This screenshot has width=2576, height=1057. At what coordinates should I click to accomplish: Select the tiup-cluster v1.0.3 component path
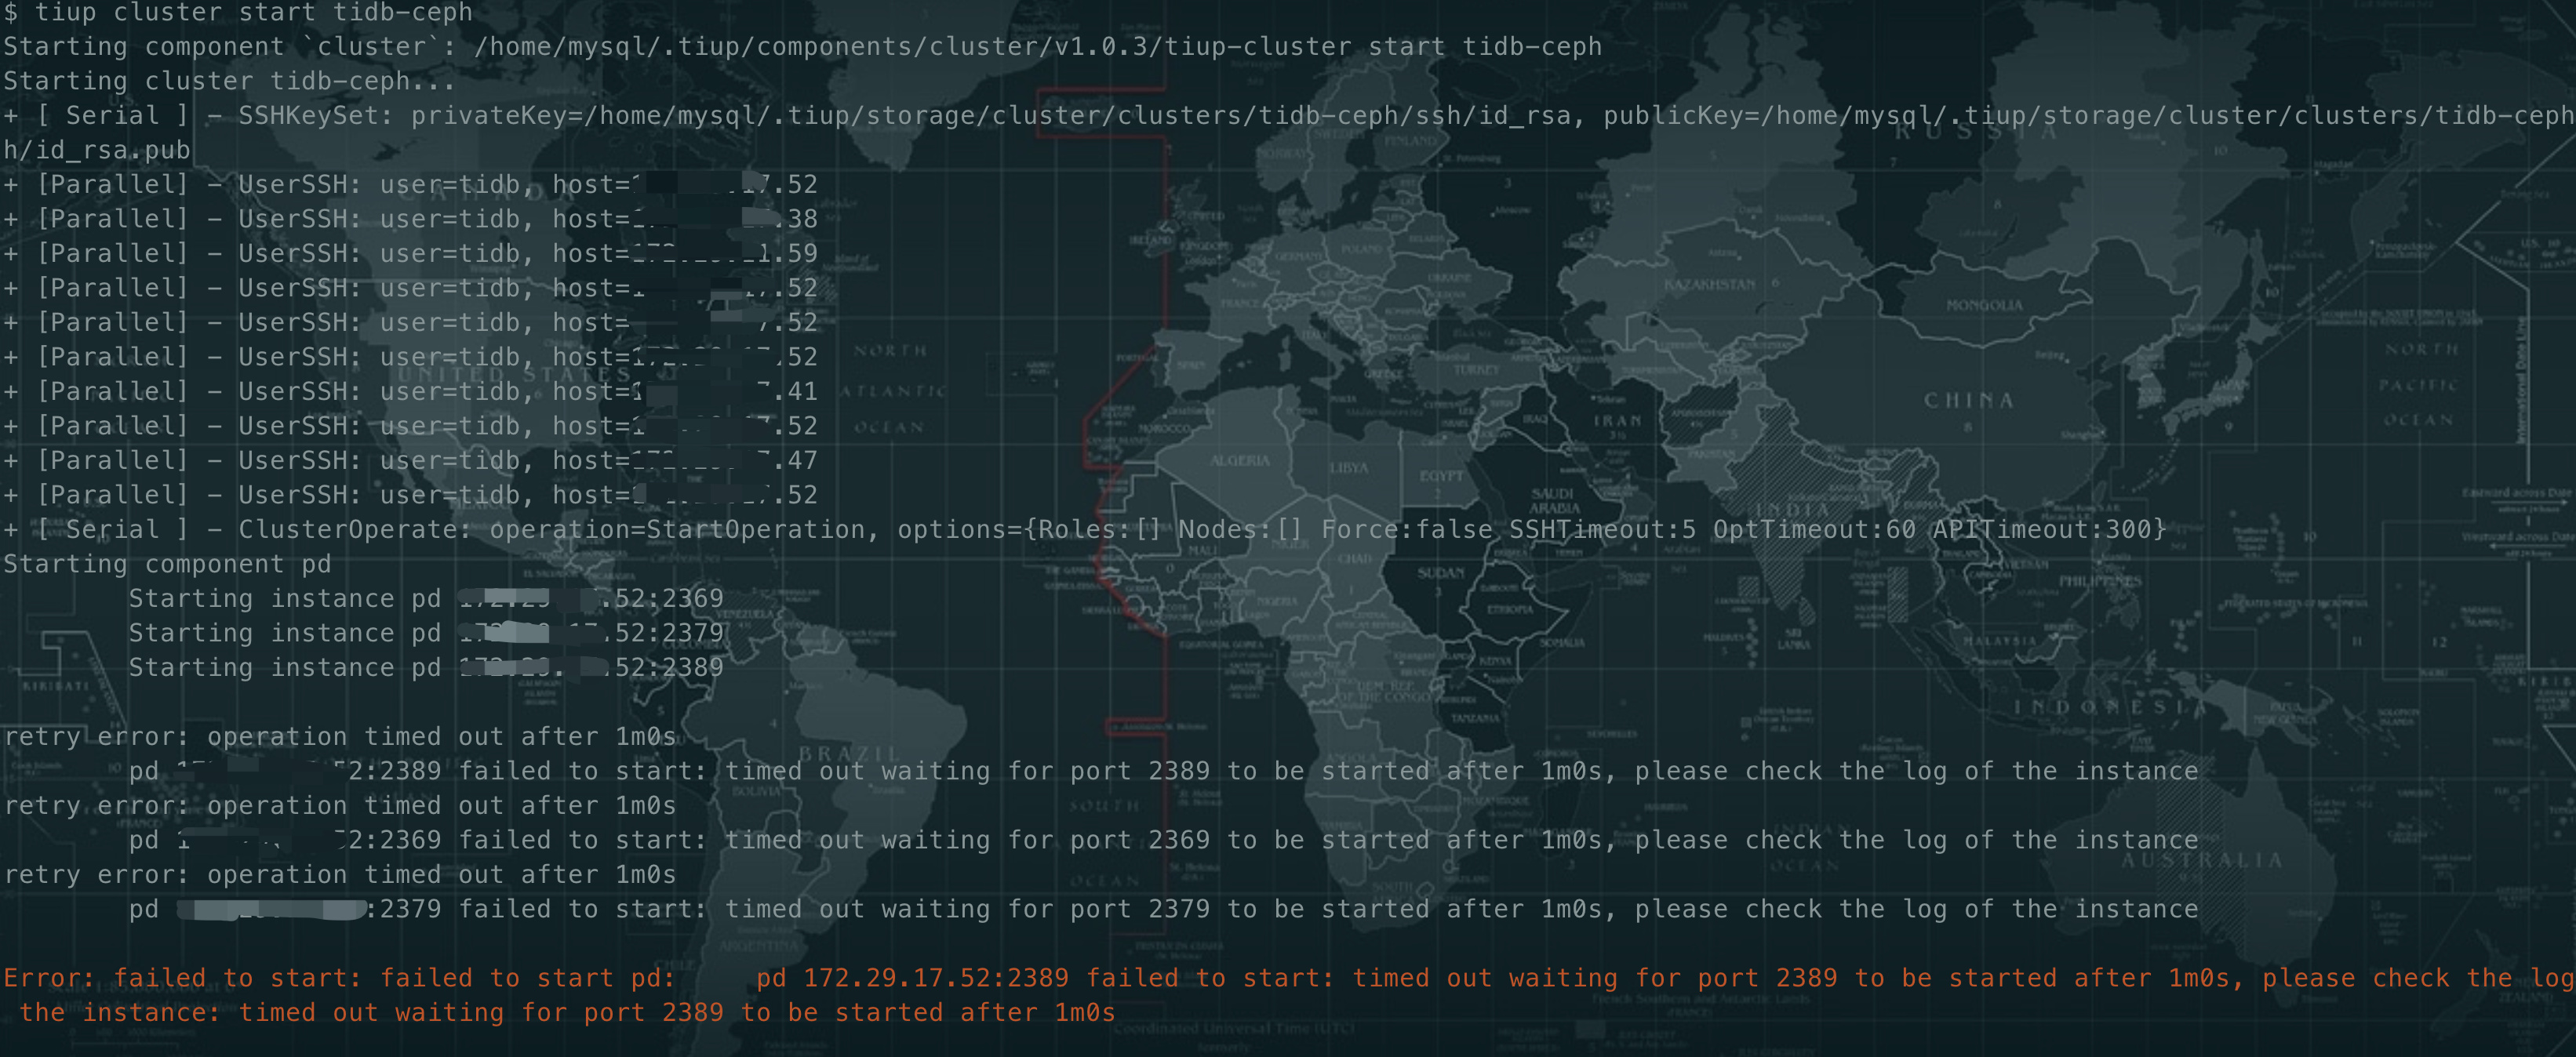913,47
